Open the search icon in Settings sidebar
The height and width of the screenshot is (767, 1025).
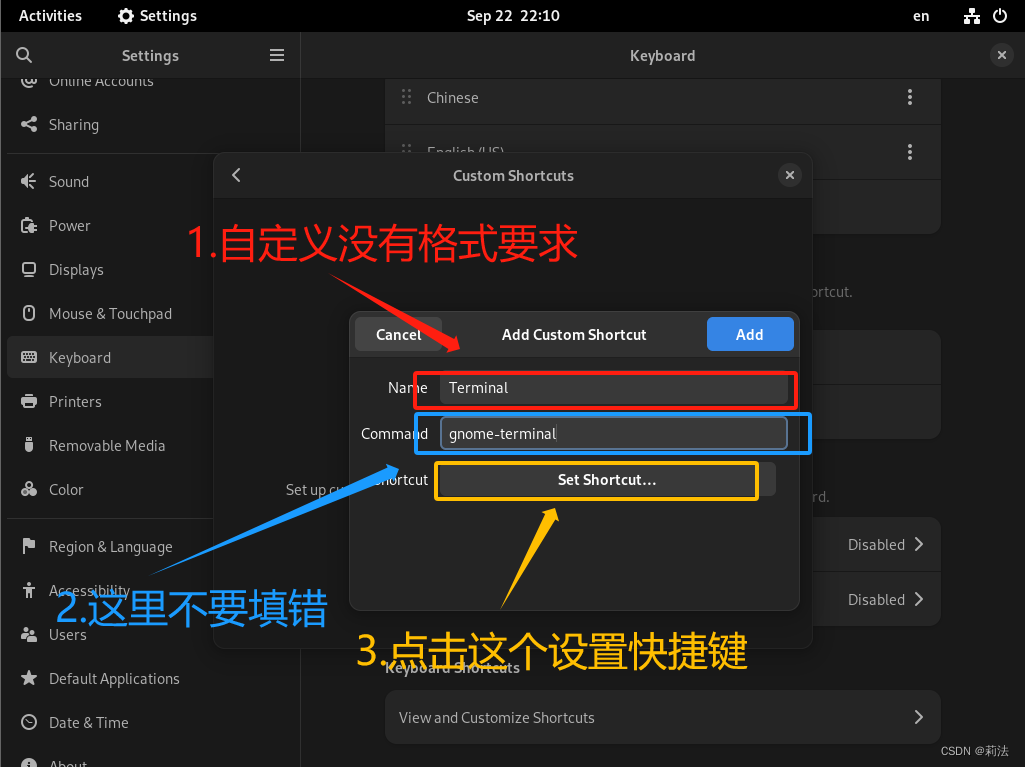coord(24,56)
